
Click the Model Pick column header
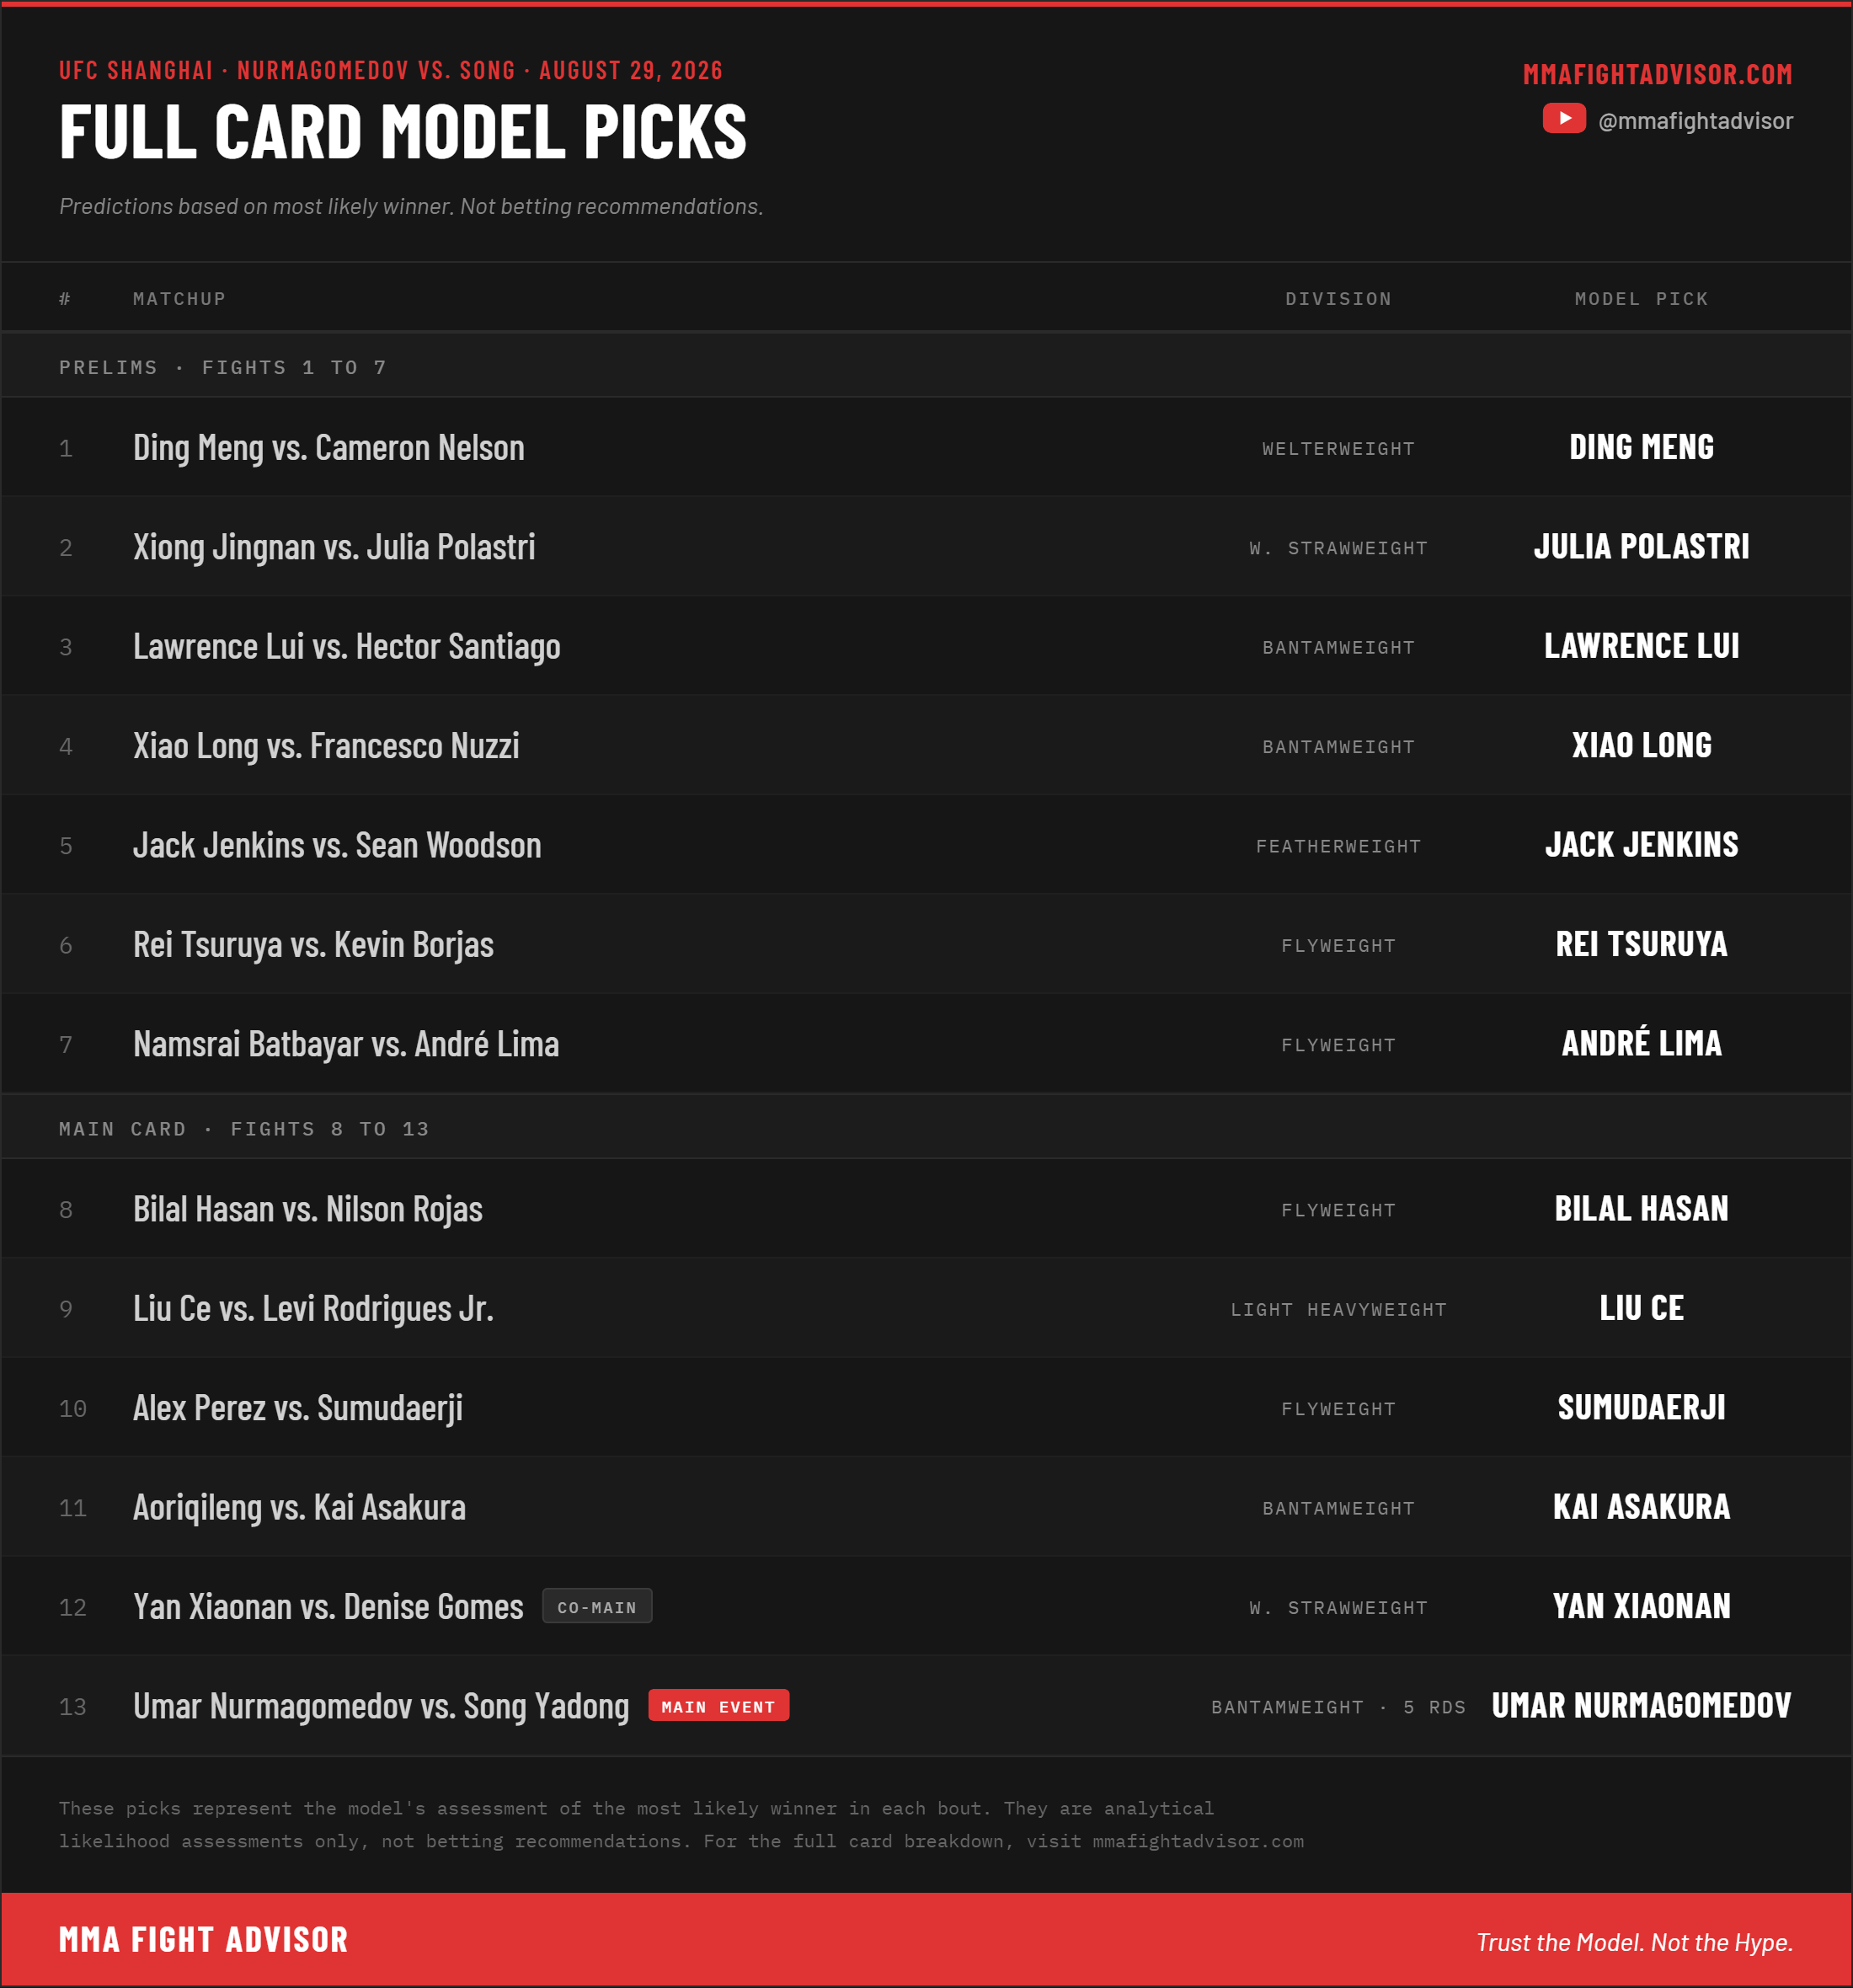tap(1641, 299)
